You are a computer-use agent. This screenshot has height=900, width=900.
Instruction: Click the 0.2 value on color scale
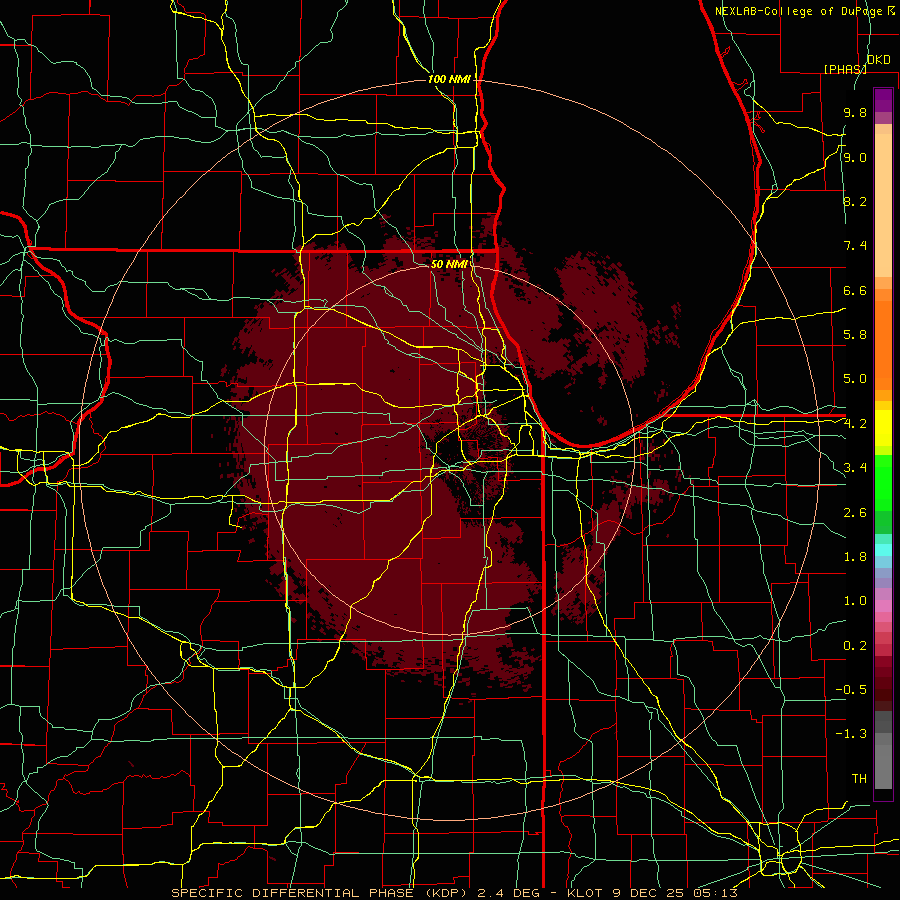point(855,646)
